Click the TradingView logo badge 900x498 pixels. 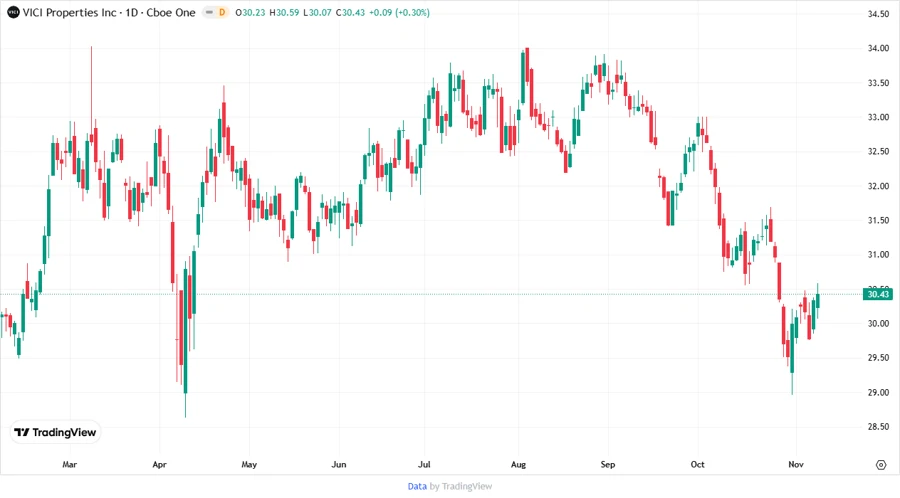(56, 432)
